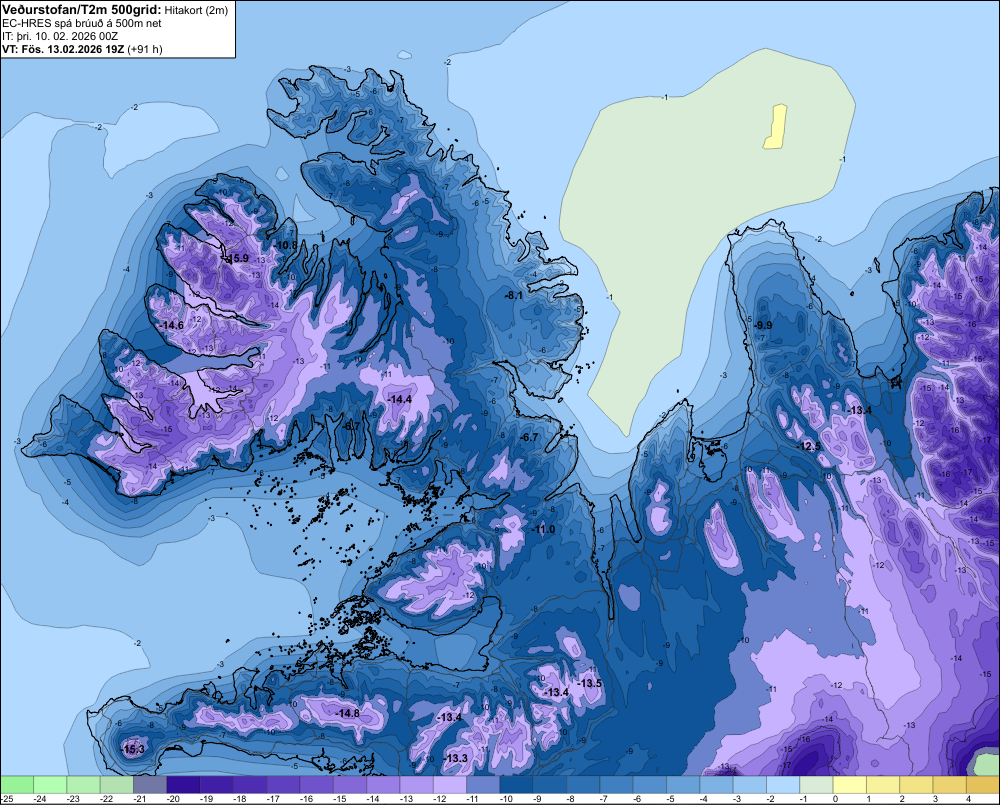This screenshot has height=805, width=1000.
Task: Click the legend color swatch labeled -25
Action: pos(17,784)
